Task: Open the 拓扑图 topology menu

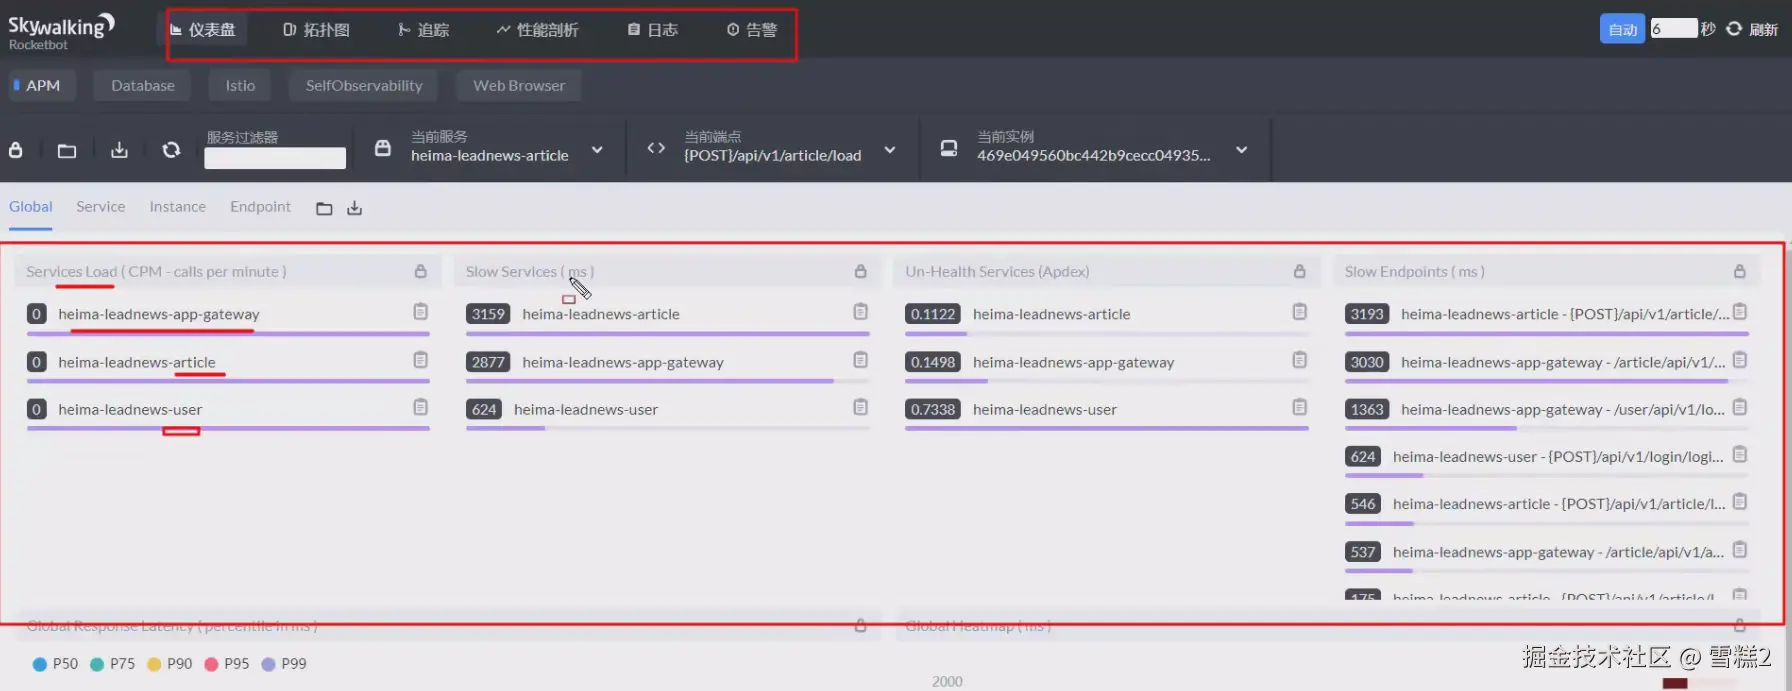Action: (317, 30)
